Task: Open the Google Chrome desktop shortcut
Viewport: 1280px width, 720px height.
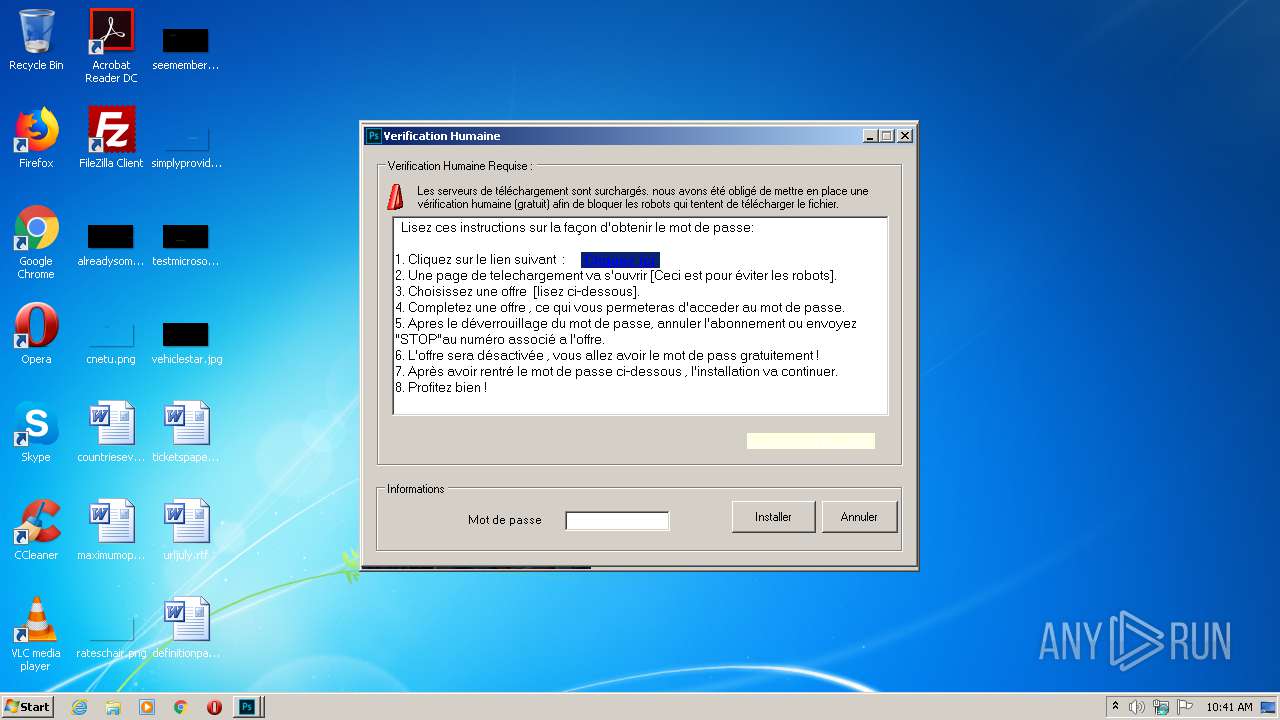Action: tap(36, 242)
